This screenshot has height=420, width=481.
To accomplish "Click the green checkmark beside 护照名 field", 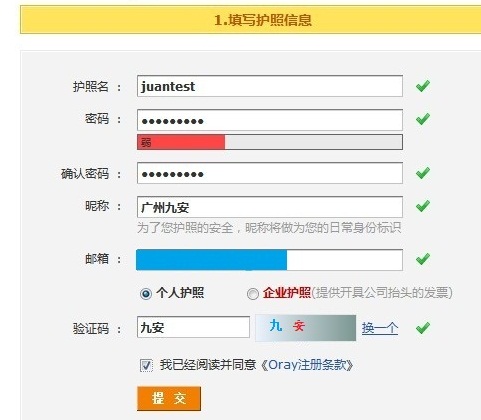I will coord(423,86).
